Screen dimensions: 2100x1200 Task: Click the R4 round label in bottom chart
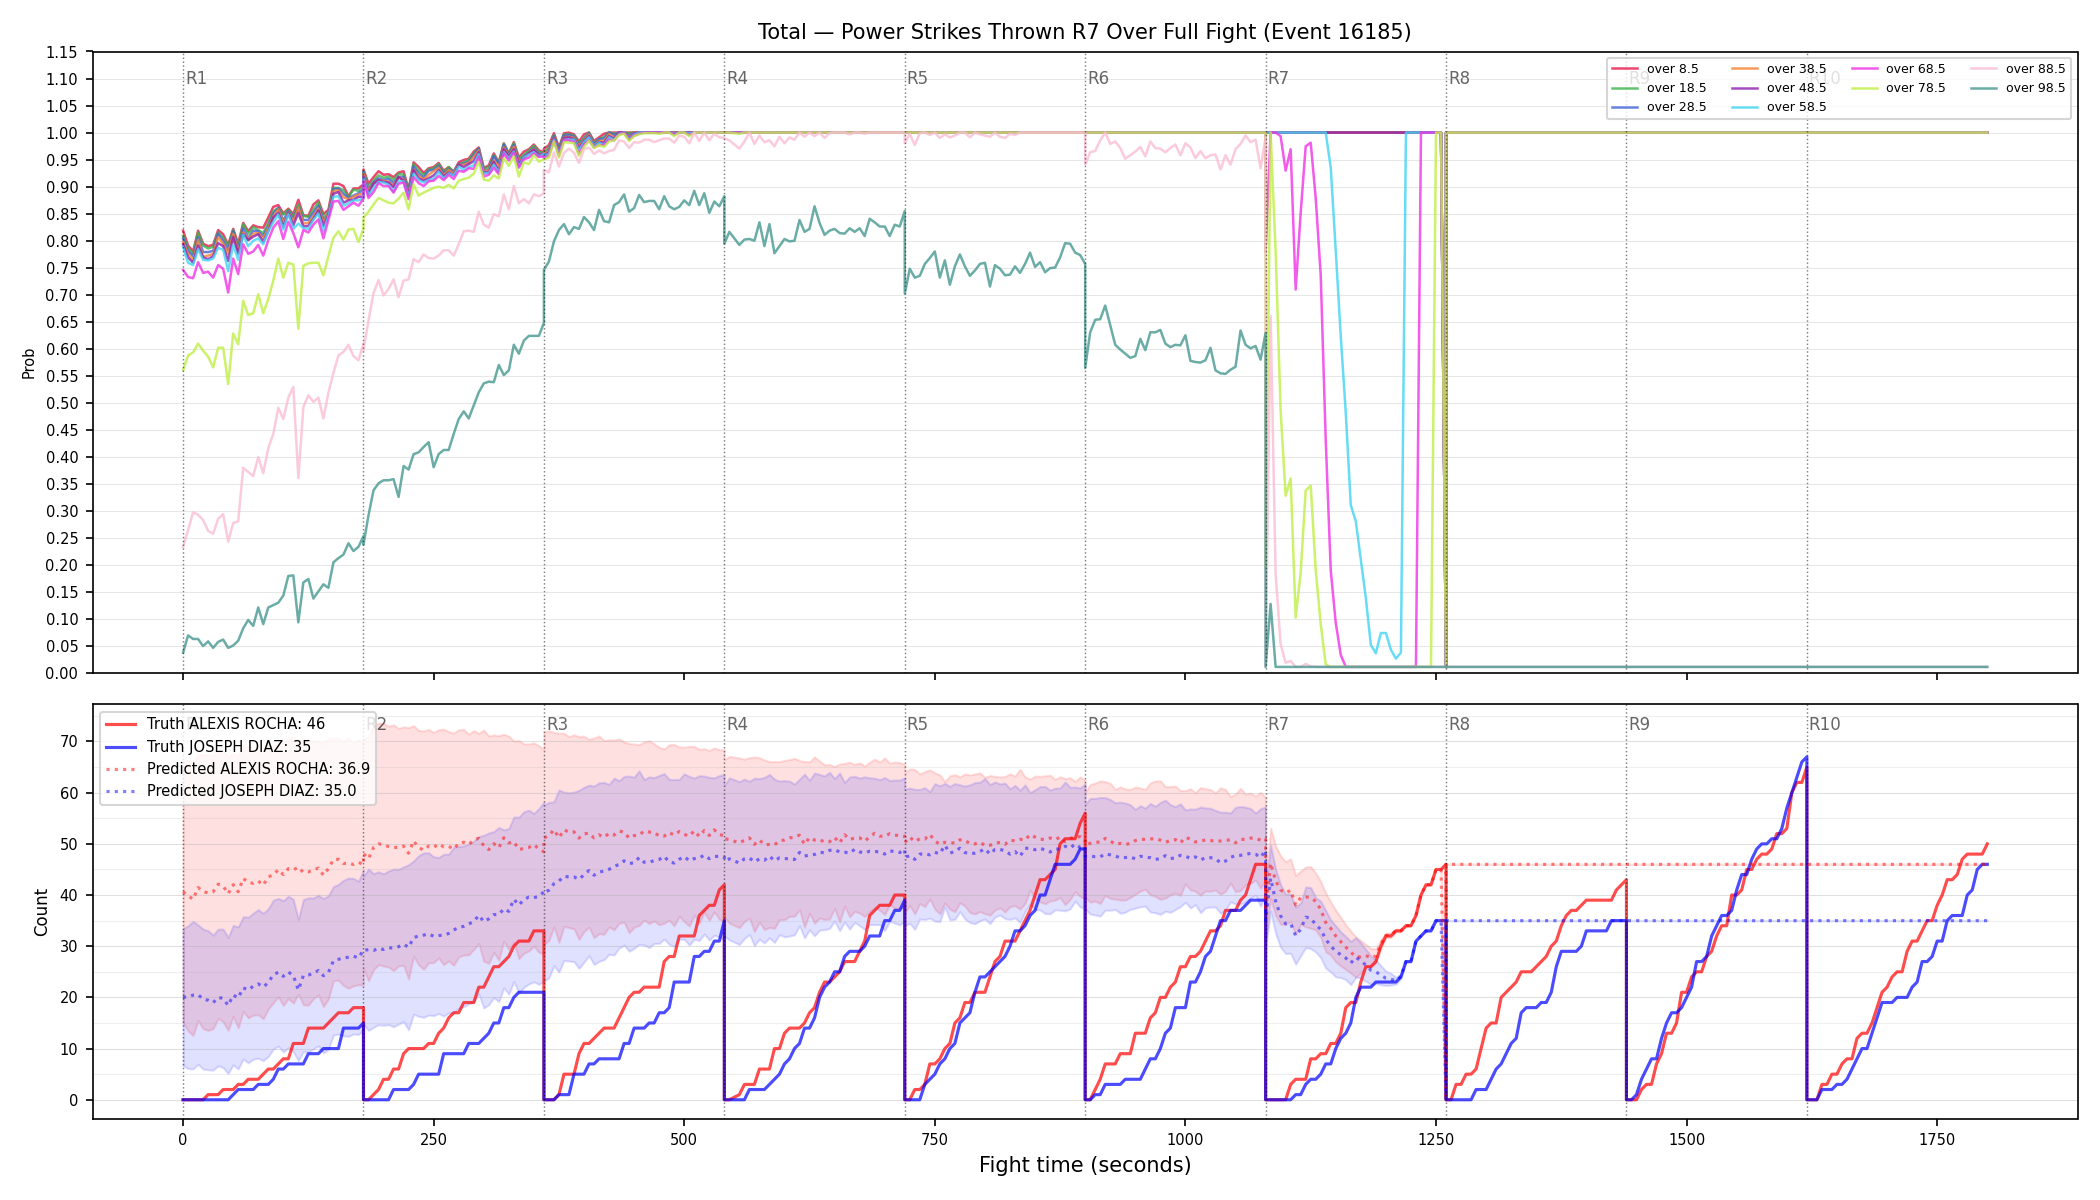pos(737,724)
